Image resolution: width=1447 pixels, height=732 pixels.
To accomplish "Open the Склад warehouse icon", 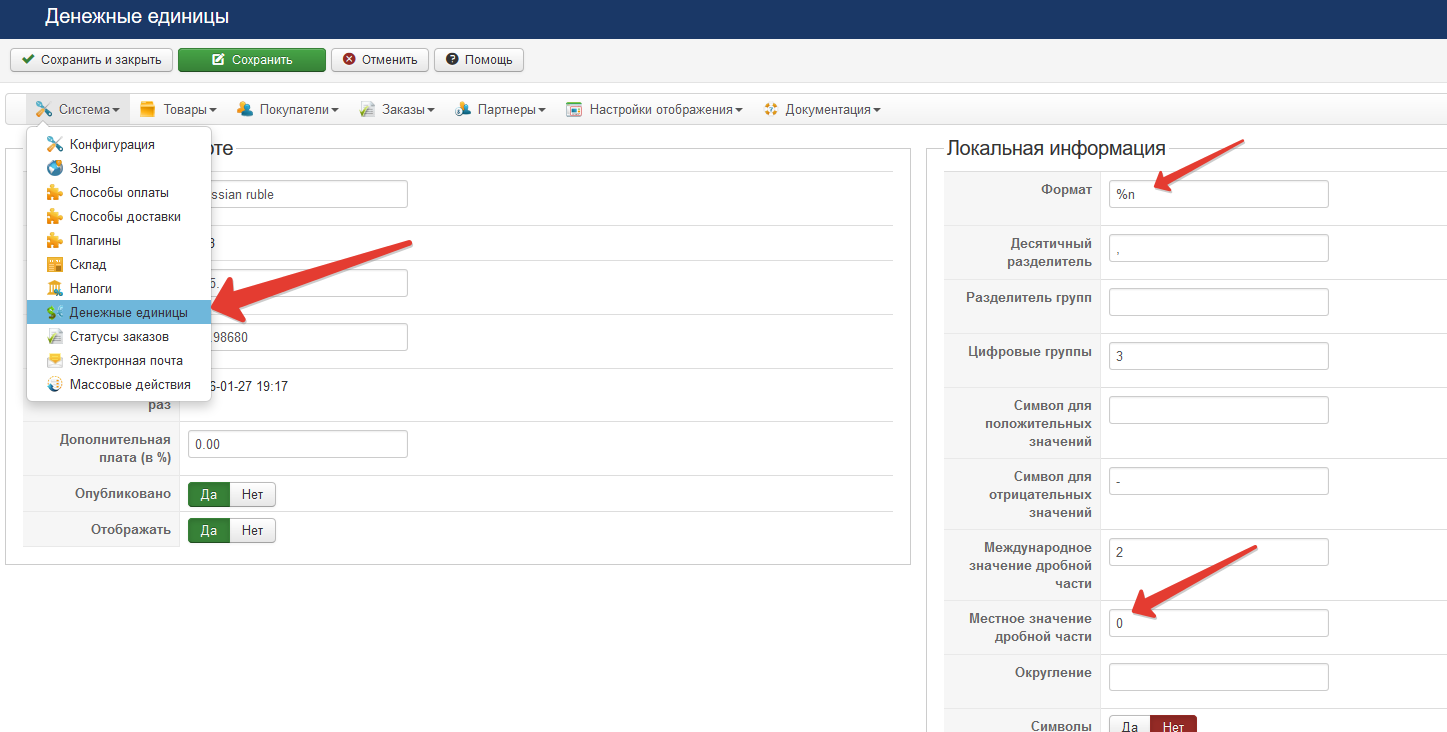I will coord(55,265).
